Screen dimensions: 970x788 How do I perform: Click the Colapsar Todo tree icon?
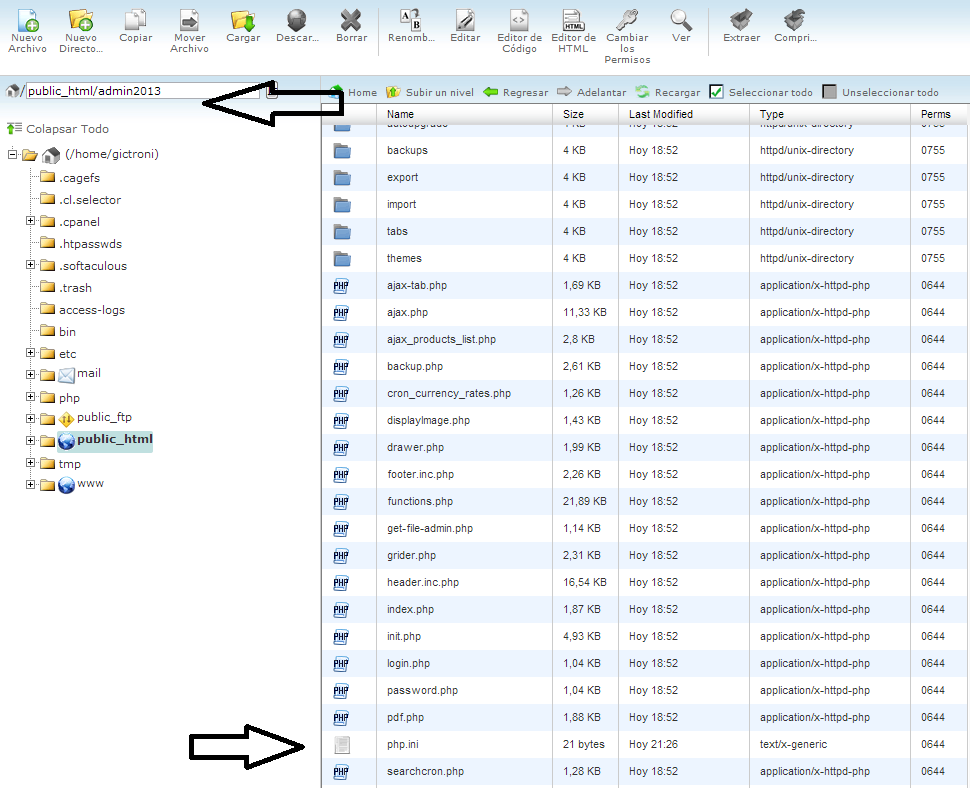[x=14, y=129]
